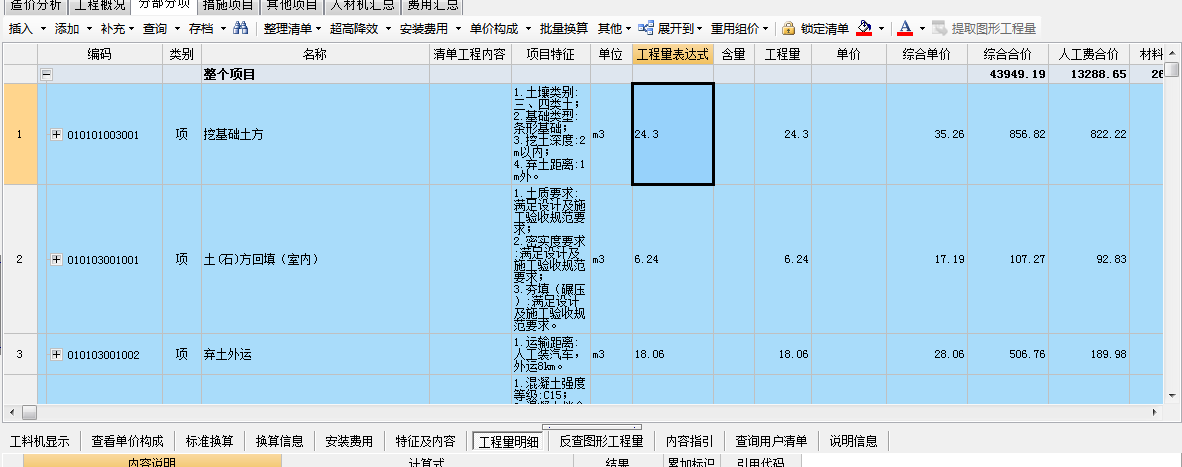
Task: Click the 856.82 total cell
Action: [x=1007, y=134]
